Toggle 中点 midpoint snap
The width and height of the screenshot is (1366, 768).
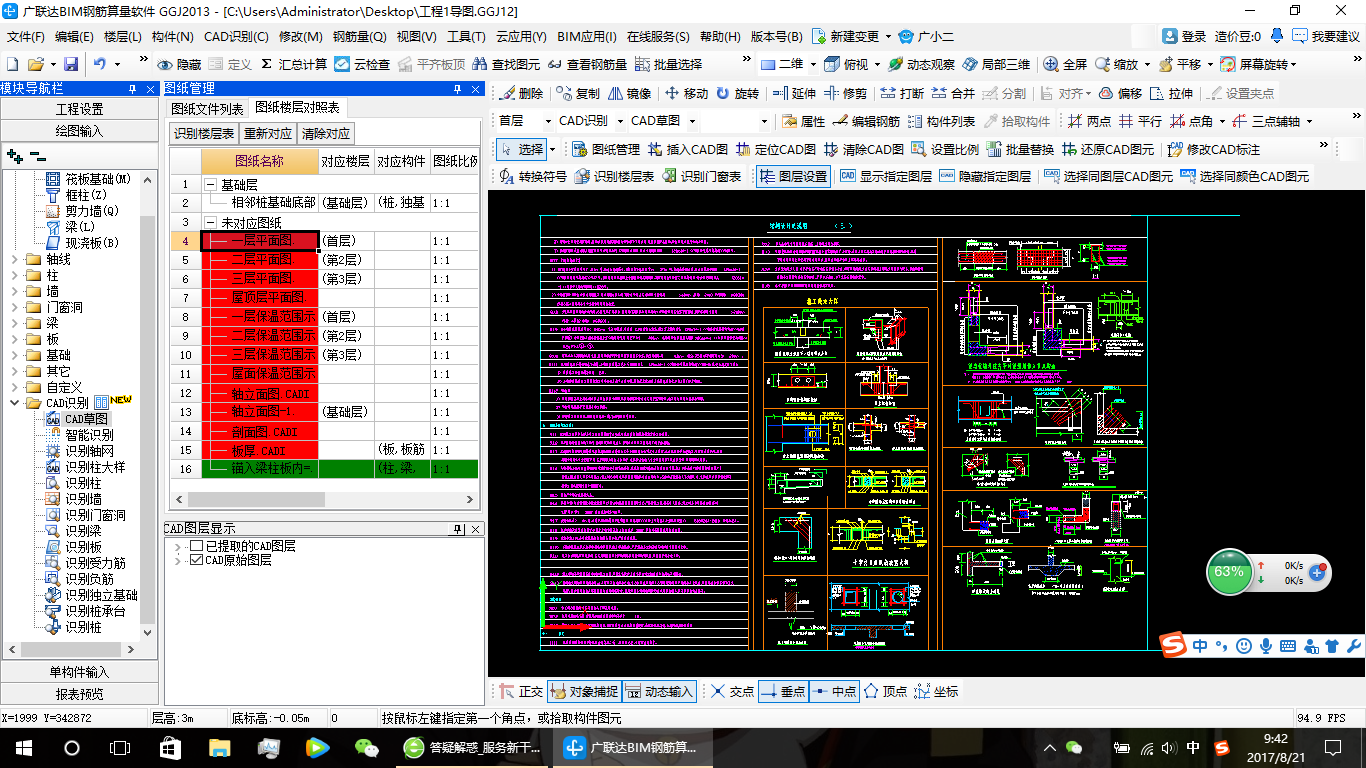(834, 691)
